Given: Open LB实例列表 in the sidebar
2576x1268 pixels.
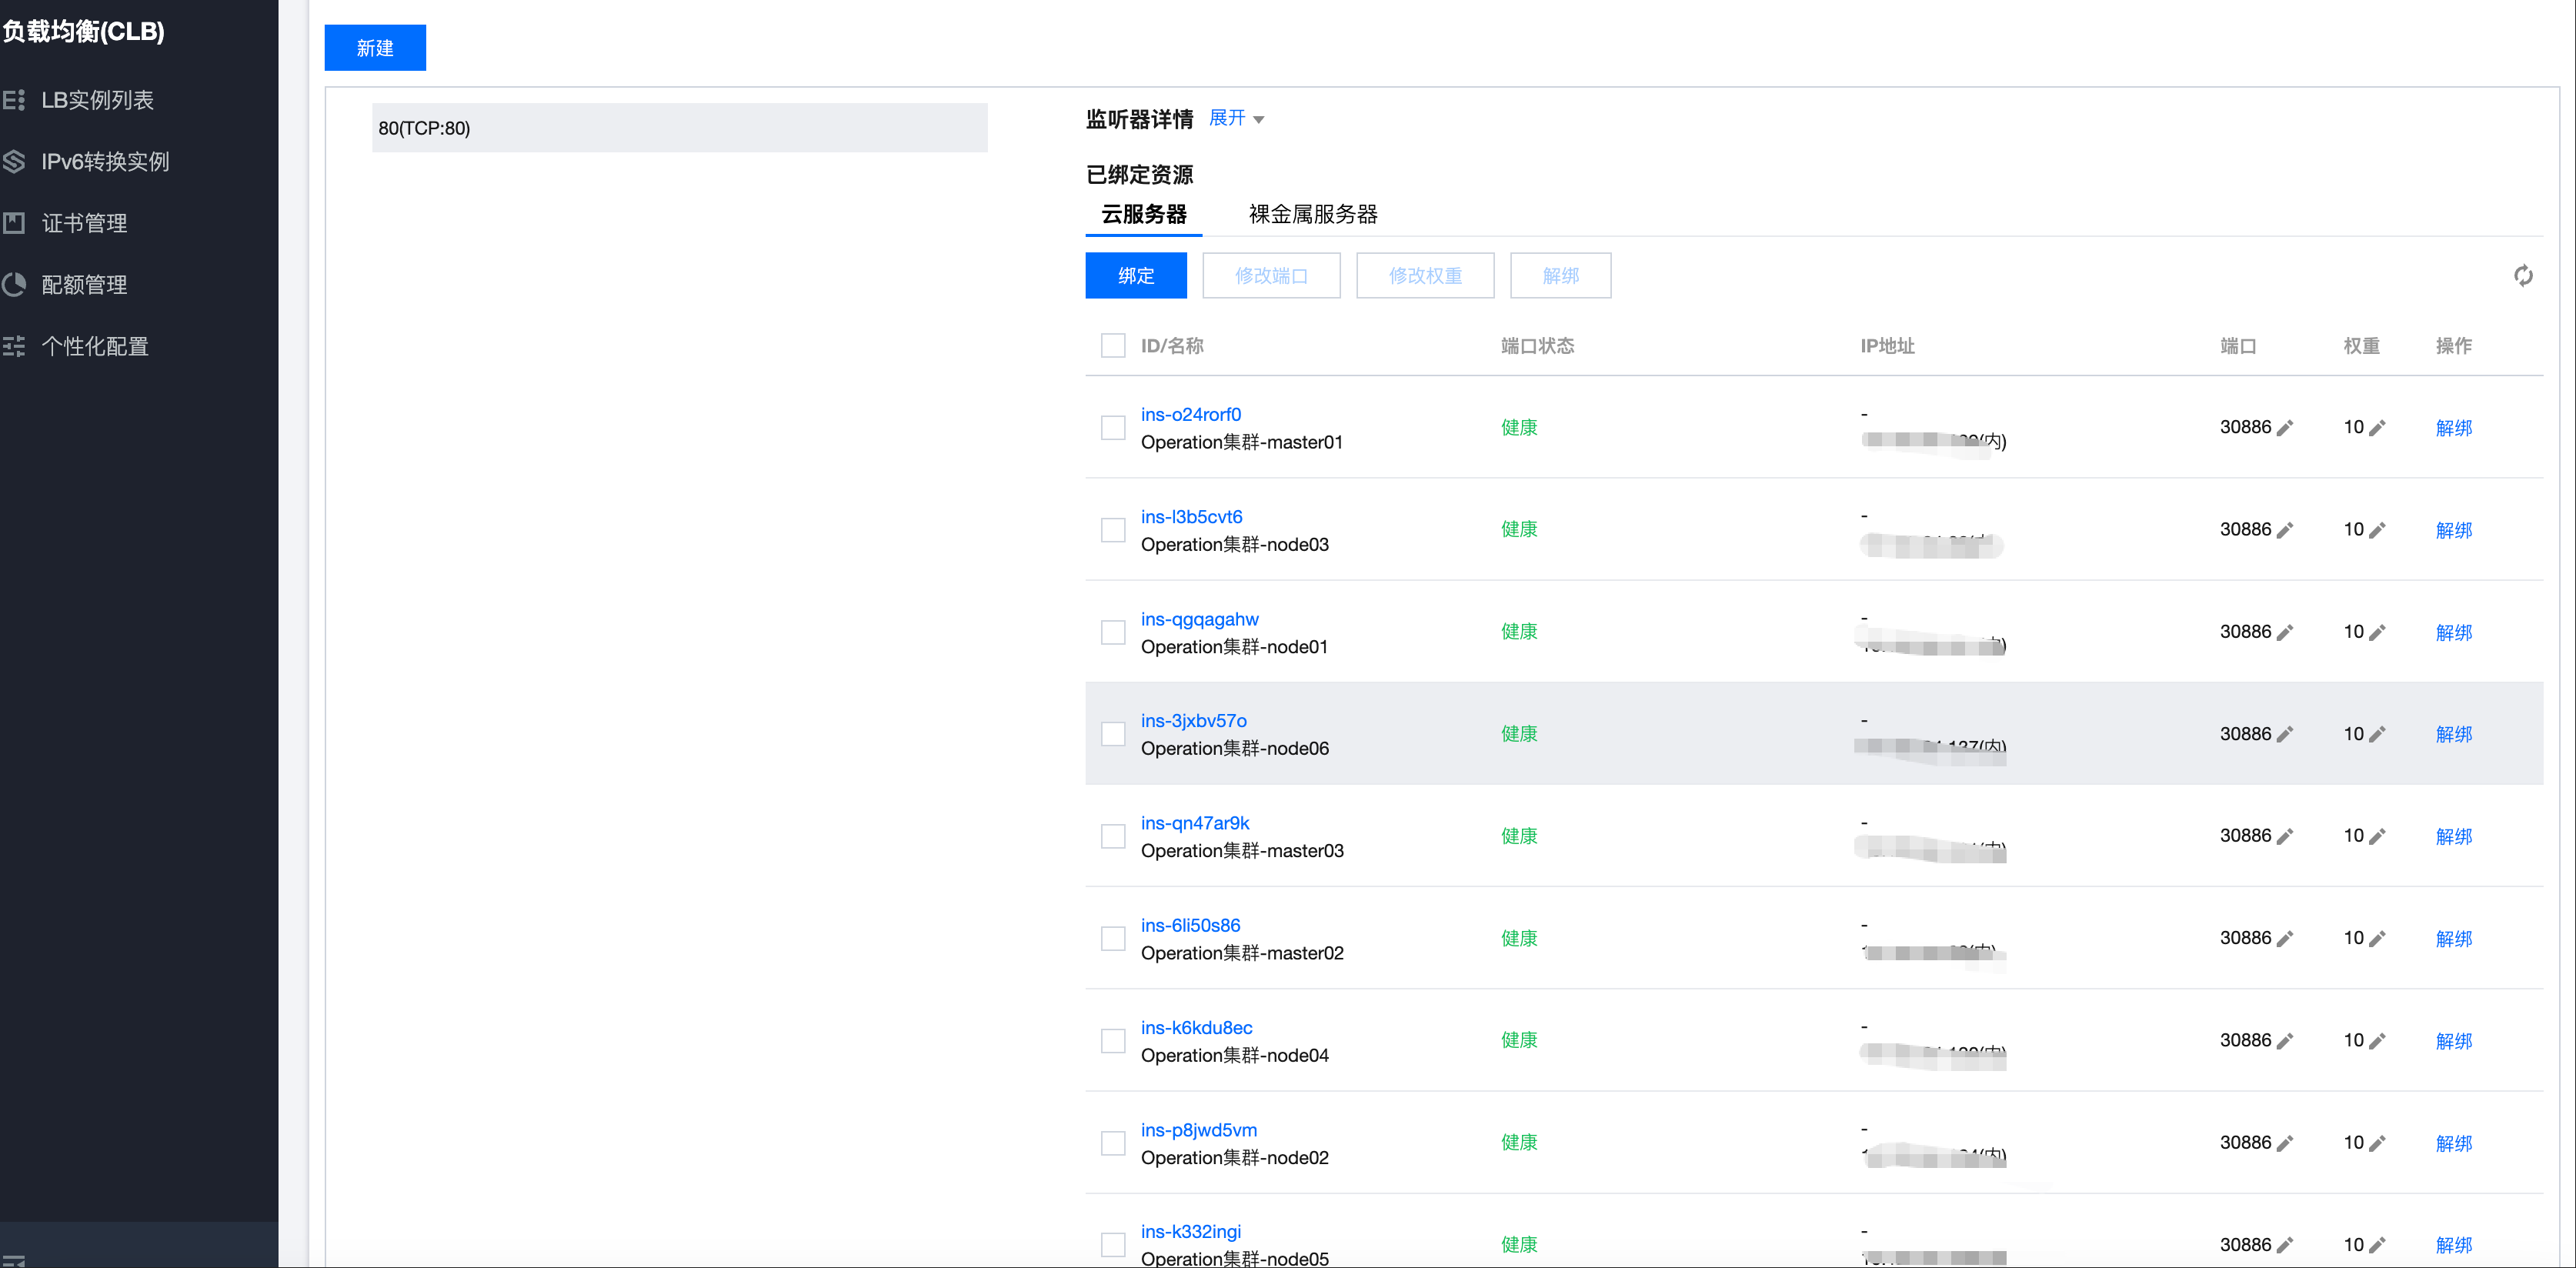Looking at the screenshot, I should click(x=97, y=100).
